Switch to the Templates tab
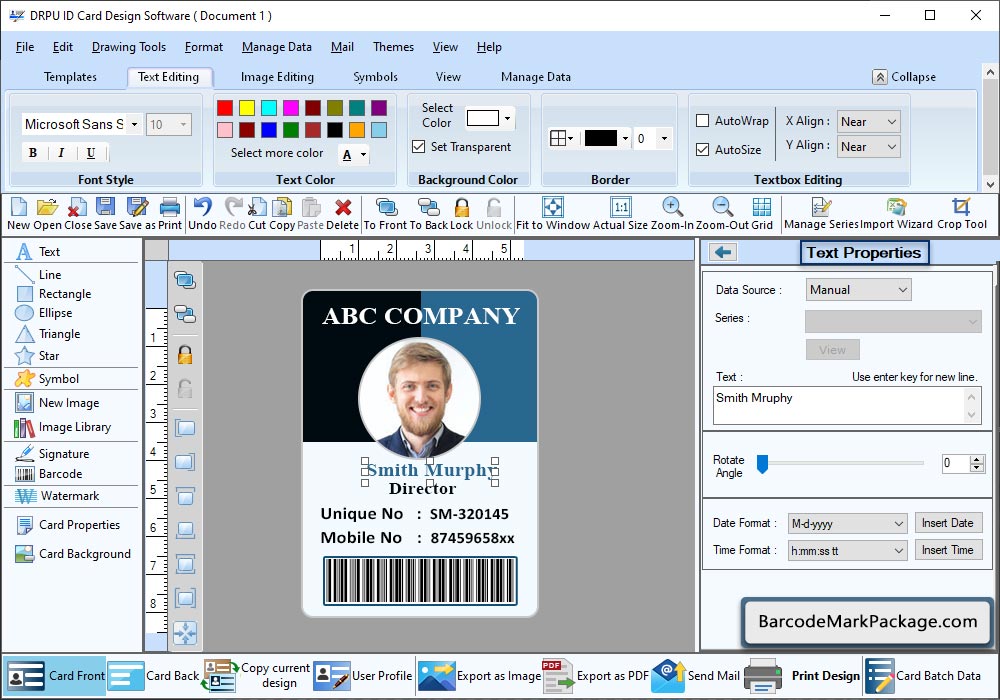 70,77
